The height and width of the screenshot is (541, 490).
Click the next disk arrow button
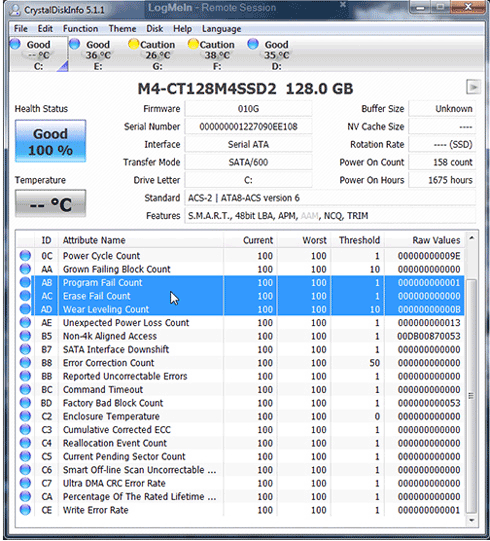point(473,87)
